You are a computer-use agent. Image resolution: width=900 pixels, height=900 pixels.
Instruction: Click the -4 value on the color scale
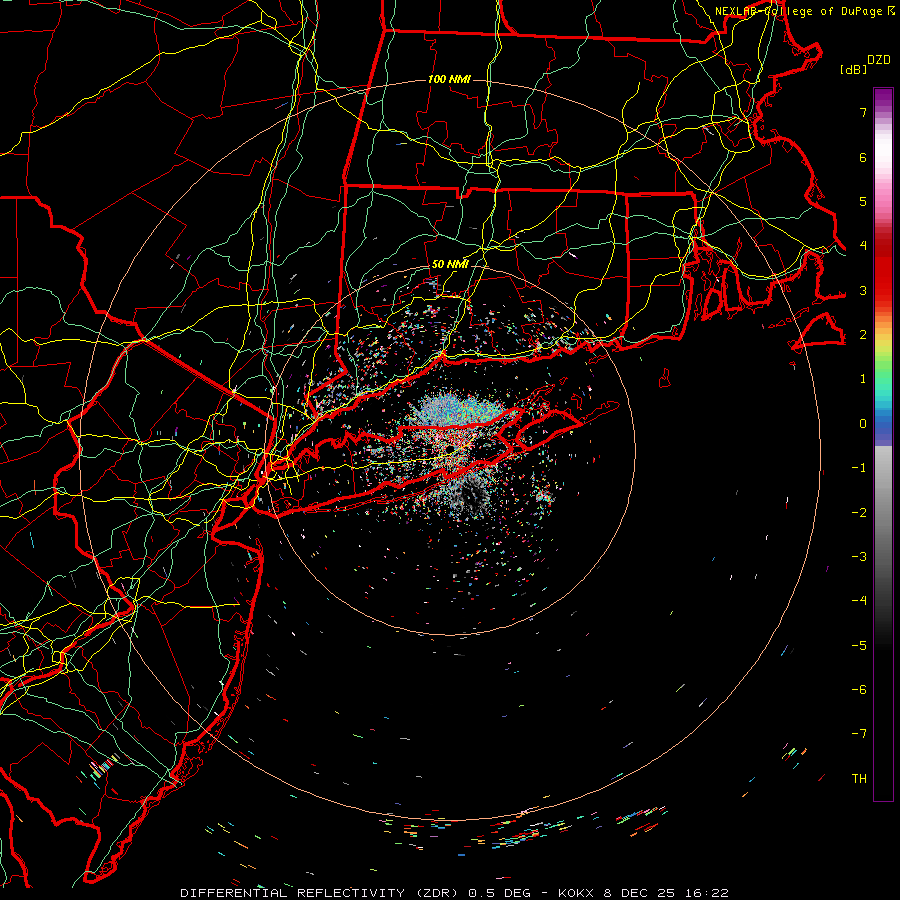click(x=859, y=601)
